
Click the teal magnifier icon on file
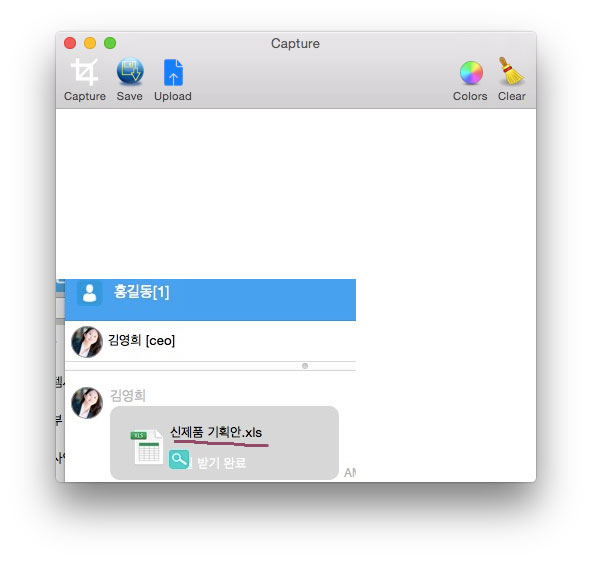pyautogui.click(x=179, y=459)
